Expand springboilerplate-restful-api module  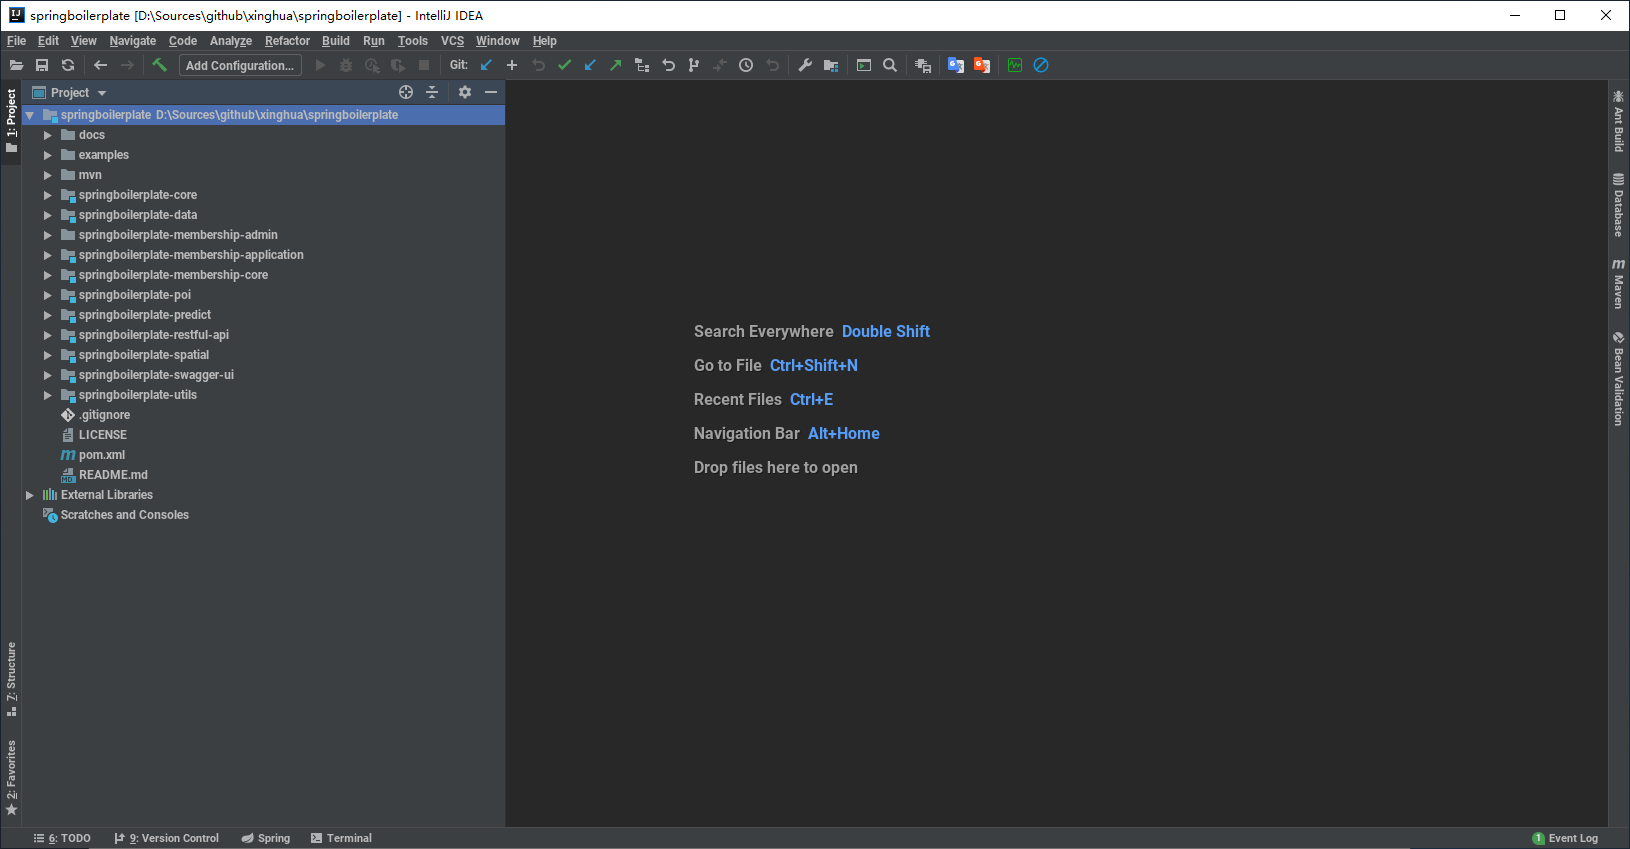pyautogui.click(x=47, y=335)
